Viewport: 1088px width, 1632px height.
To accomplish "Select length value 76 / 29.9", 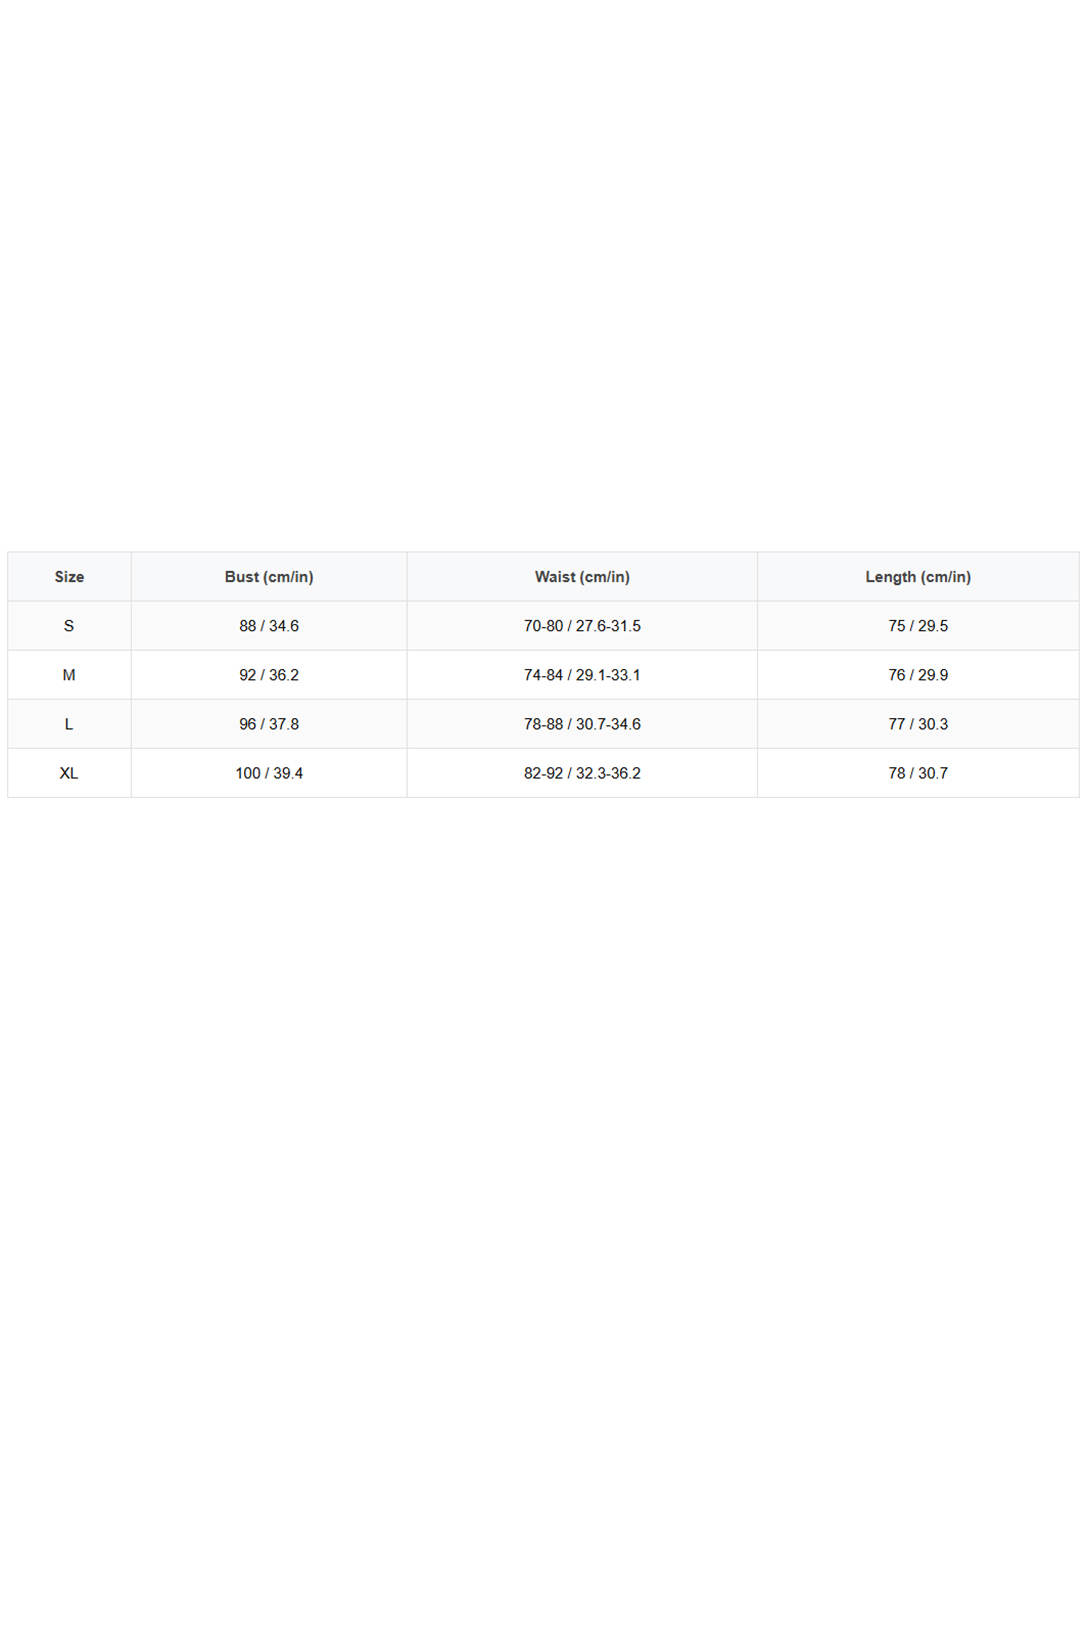I will point(918,675).
